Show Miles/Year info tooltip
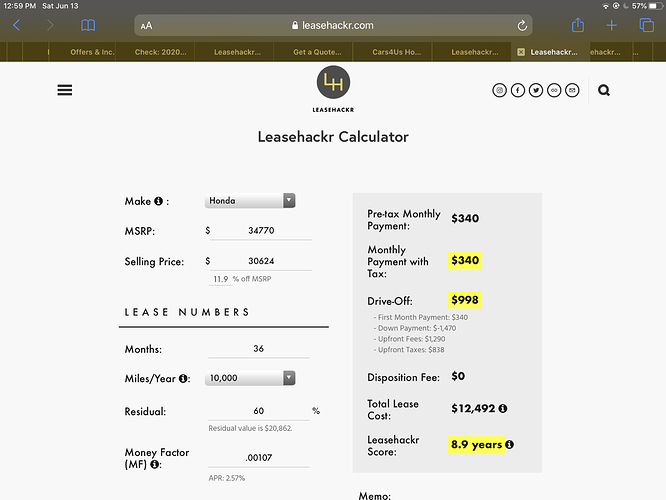666x500 pixels. [x=183, y=378]
